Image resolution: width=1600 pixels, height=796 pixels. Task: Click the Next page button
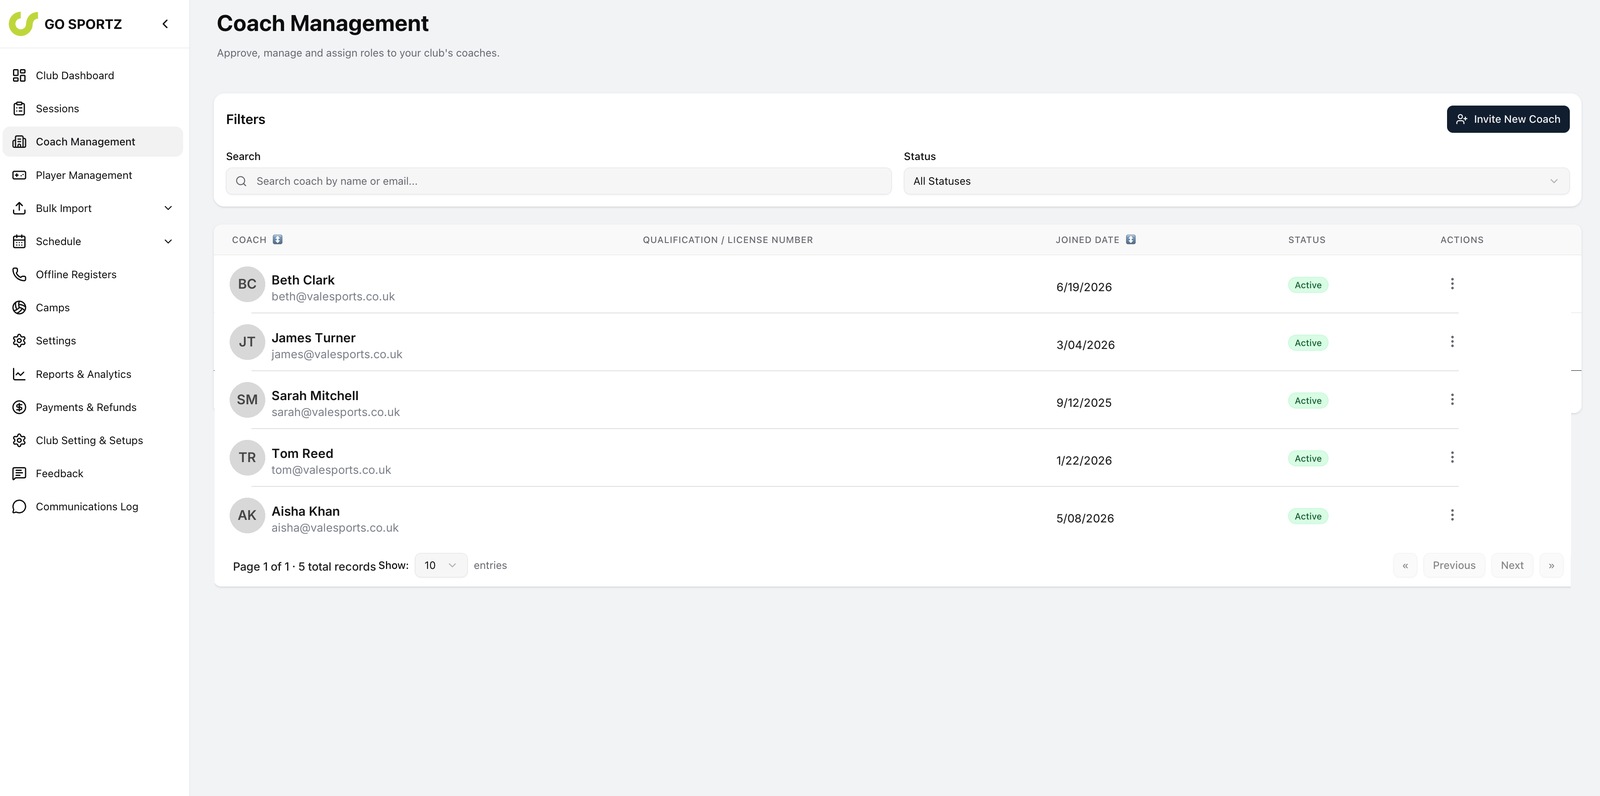coord(1512,565)
